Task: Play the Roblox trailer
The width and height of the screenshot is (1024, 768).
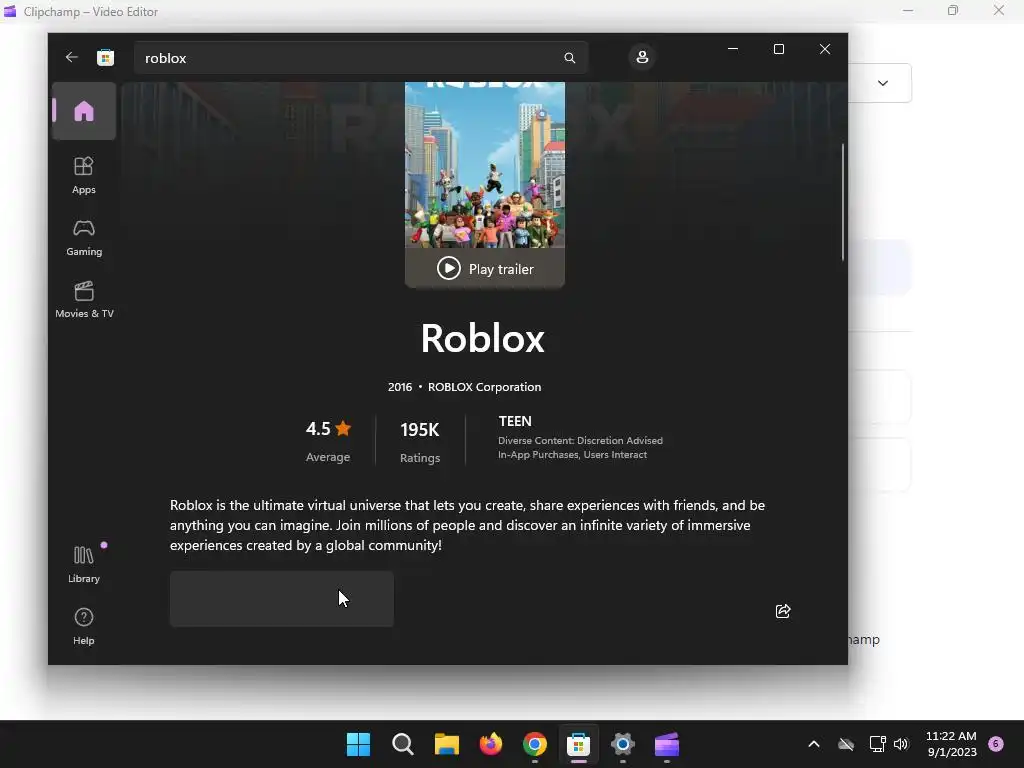Action: [485, 268]
